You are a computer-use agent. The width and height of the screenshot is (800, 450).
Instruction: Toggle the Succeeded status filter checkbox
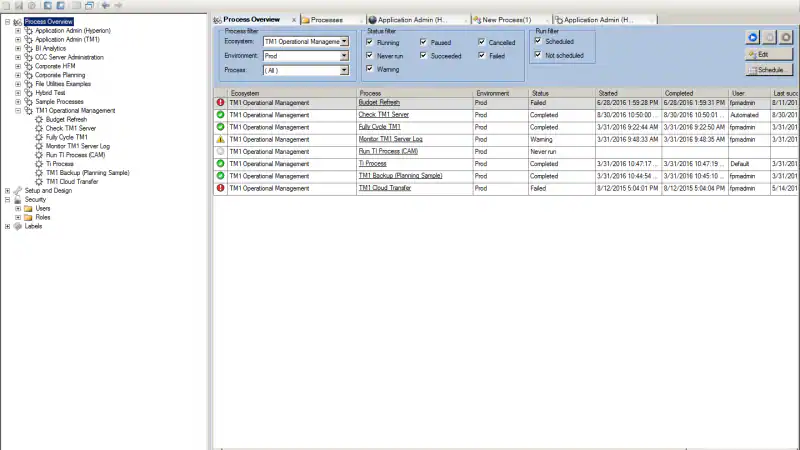click(423, 55)
